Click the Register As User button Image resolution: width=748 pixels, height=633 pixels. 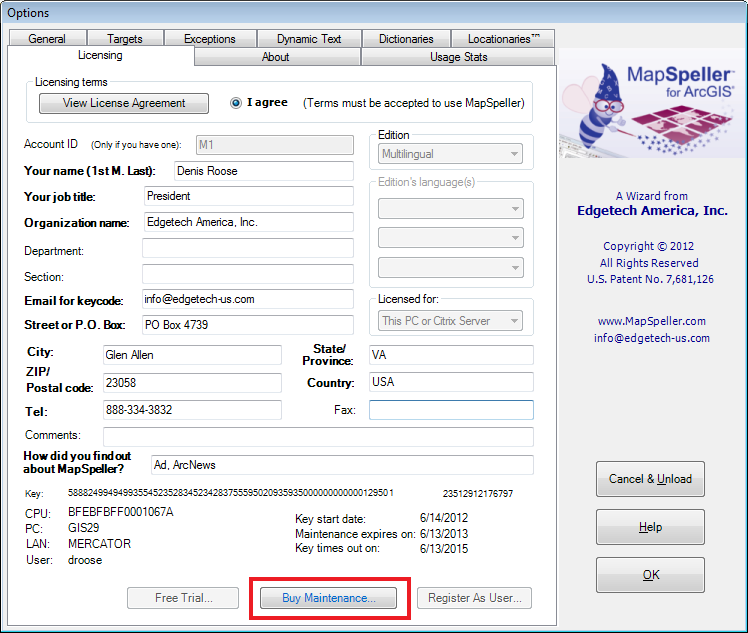pos(475,598)
